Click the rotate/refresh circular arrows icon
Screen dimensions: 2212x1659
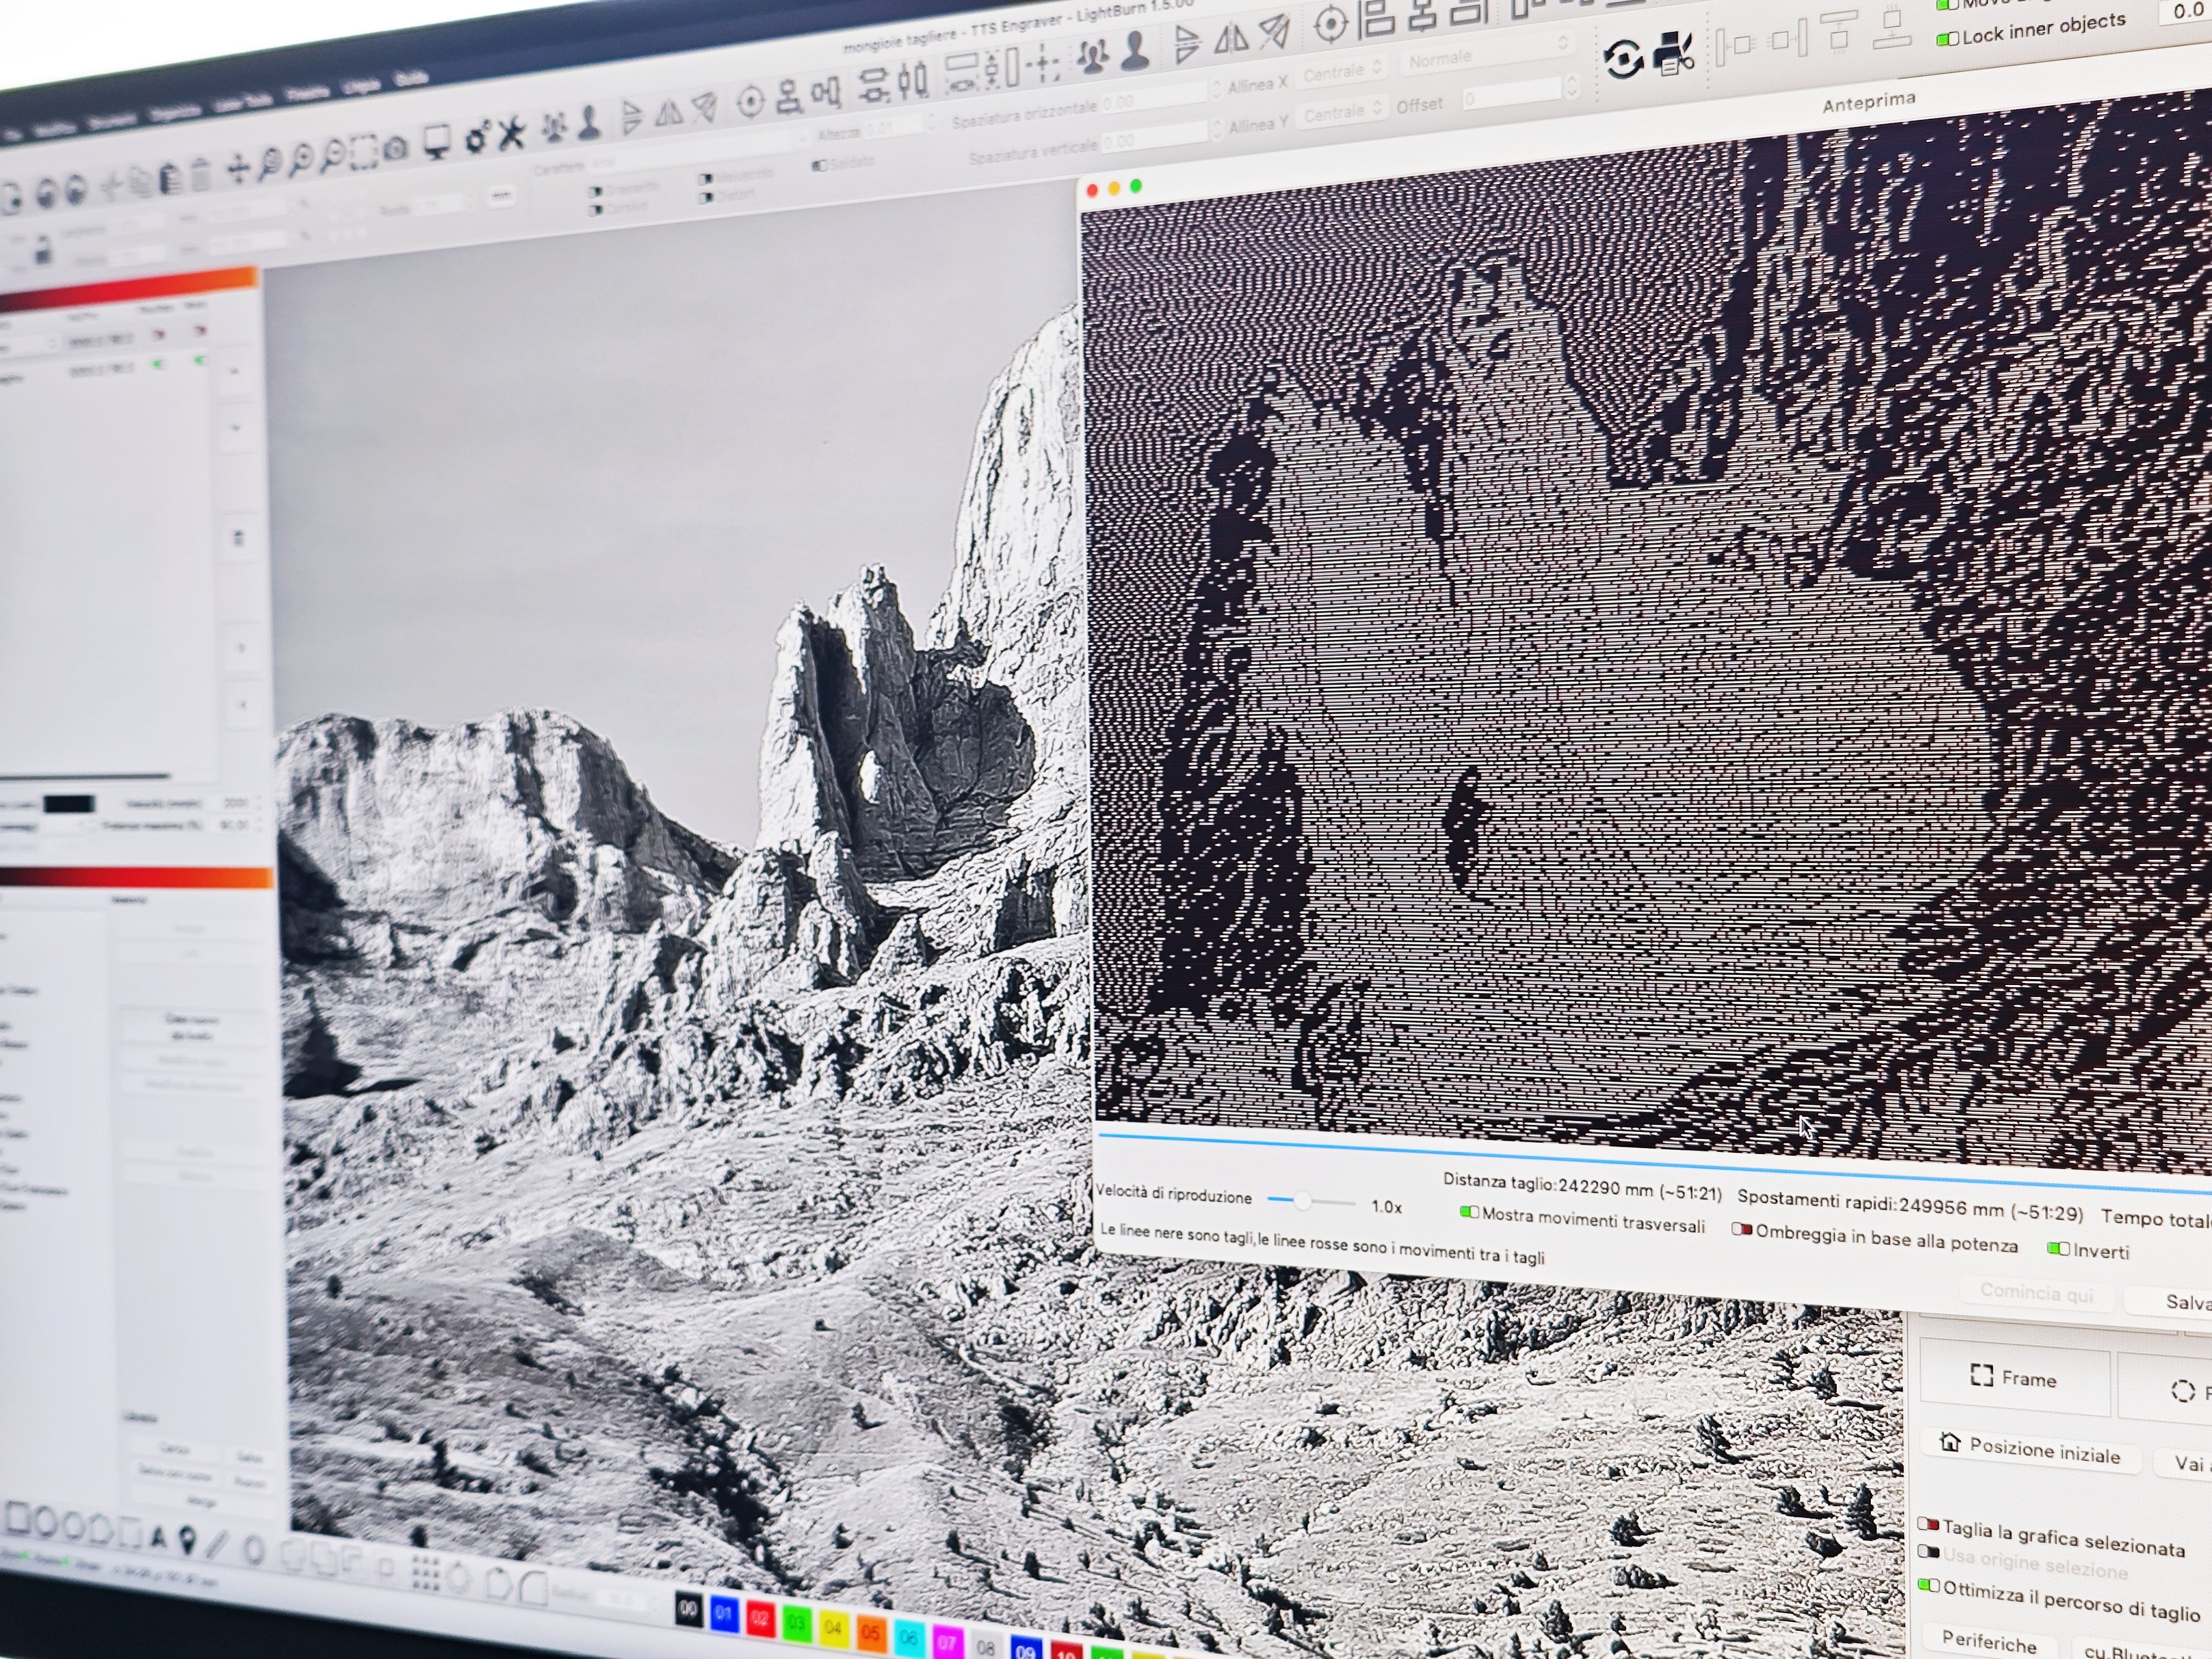tap(1623, 58)
